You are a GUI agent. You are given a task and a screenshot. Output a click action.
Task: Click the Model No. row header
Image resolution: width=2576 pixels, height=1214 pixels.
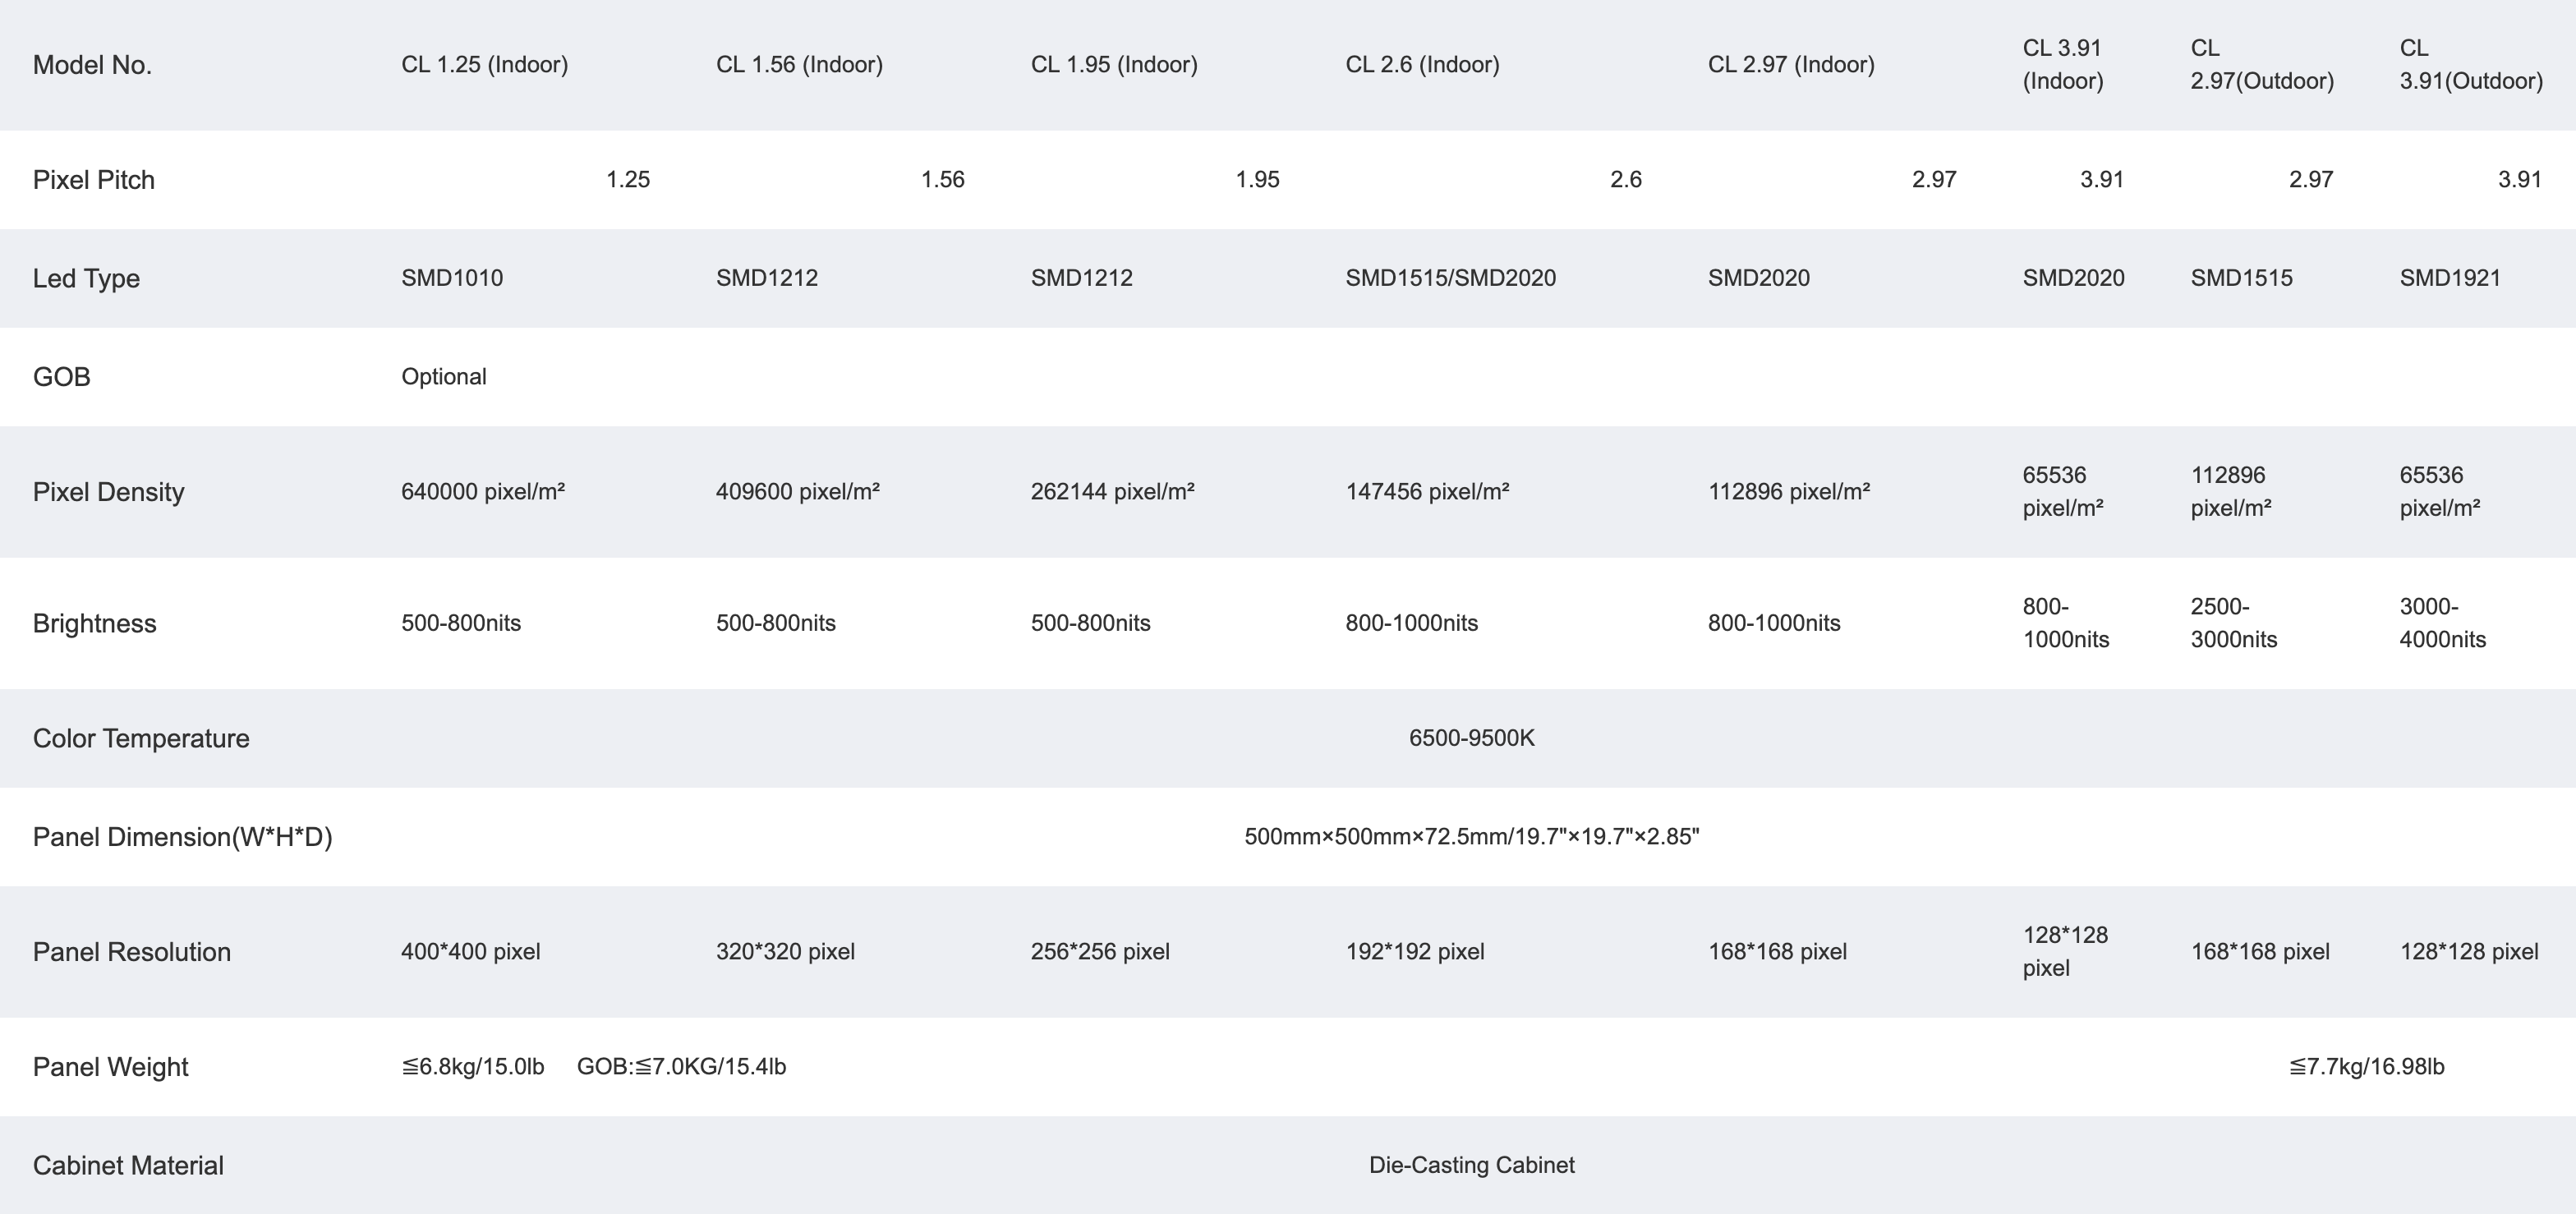pyautogui.click(x=92, y=65)
